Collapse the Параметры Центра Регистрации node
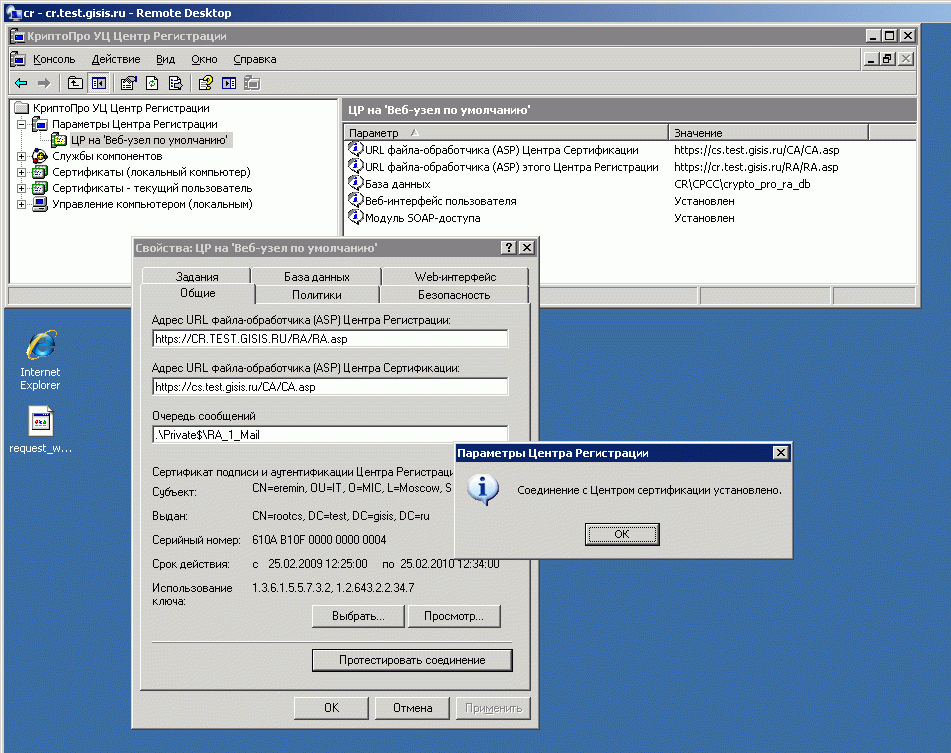The height and width of the screenshot is (753, 951). point(21,124)
